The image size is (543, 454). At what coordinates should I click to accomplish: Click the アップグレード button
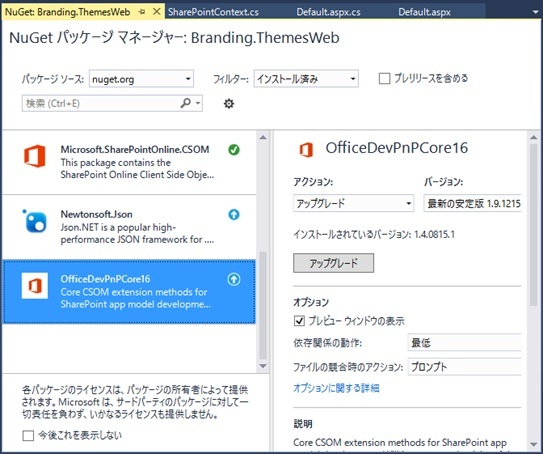pos(333,263)
